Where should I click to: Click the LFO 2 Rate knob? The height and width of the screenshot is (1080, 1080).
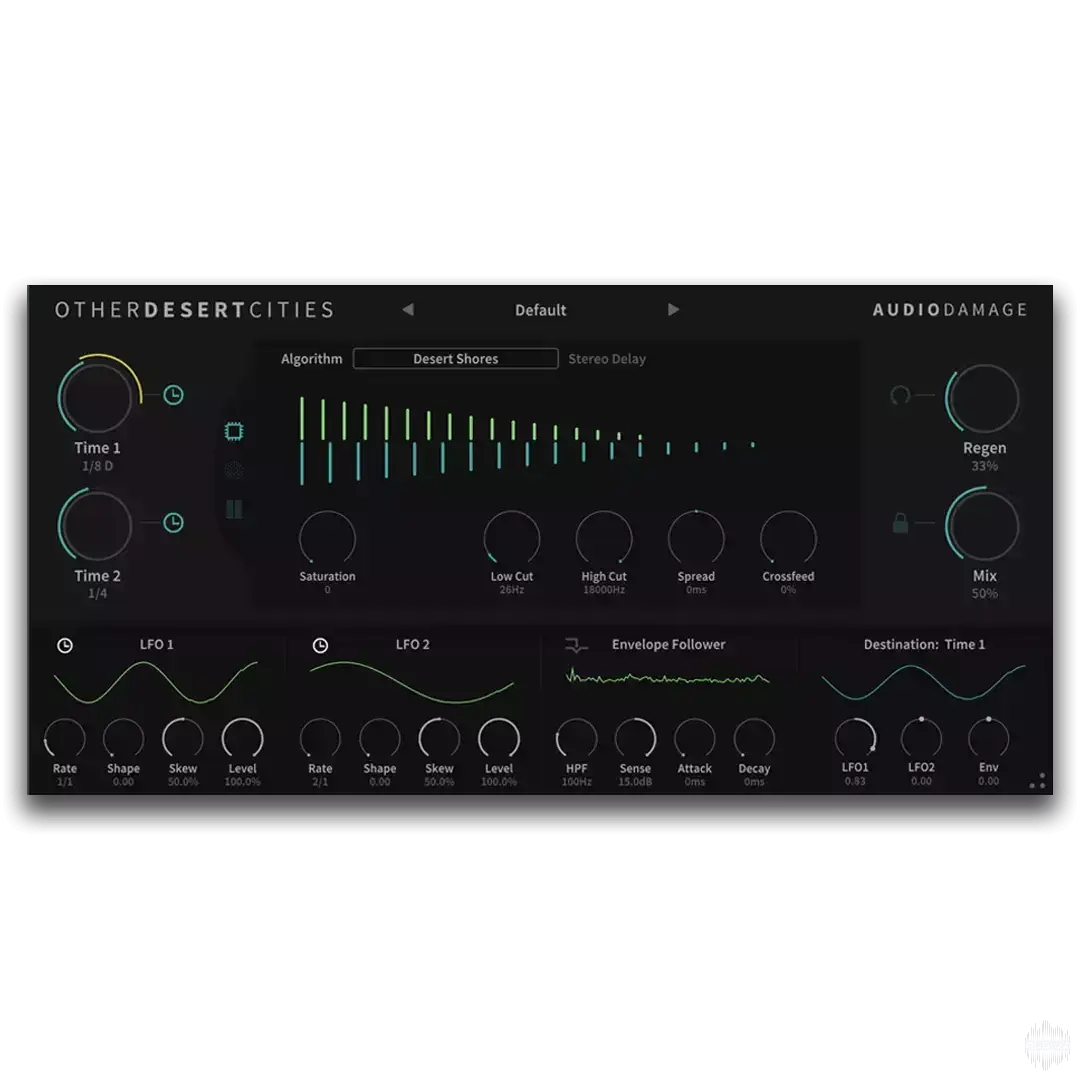coord(320,738)
